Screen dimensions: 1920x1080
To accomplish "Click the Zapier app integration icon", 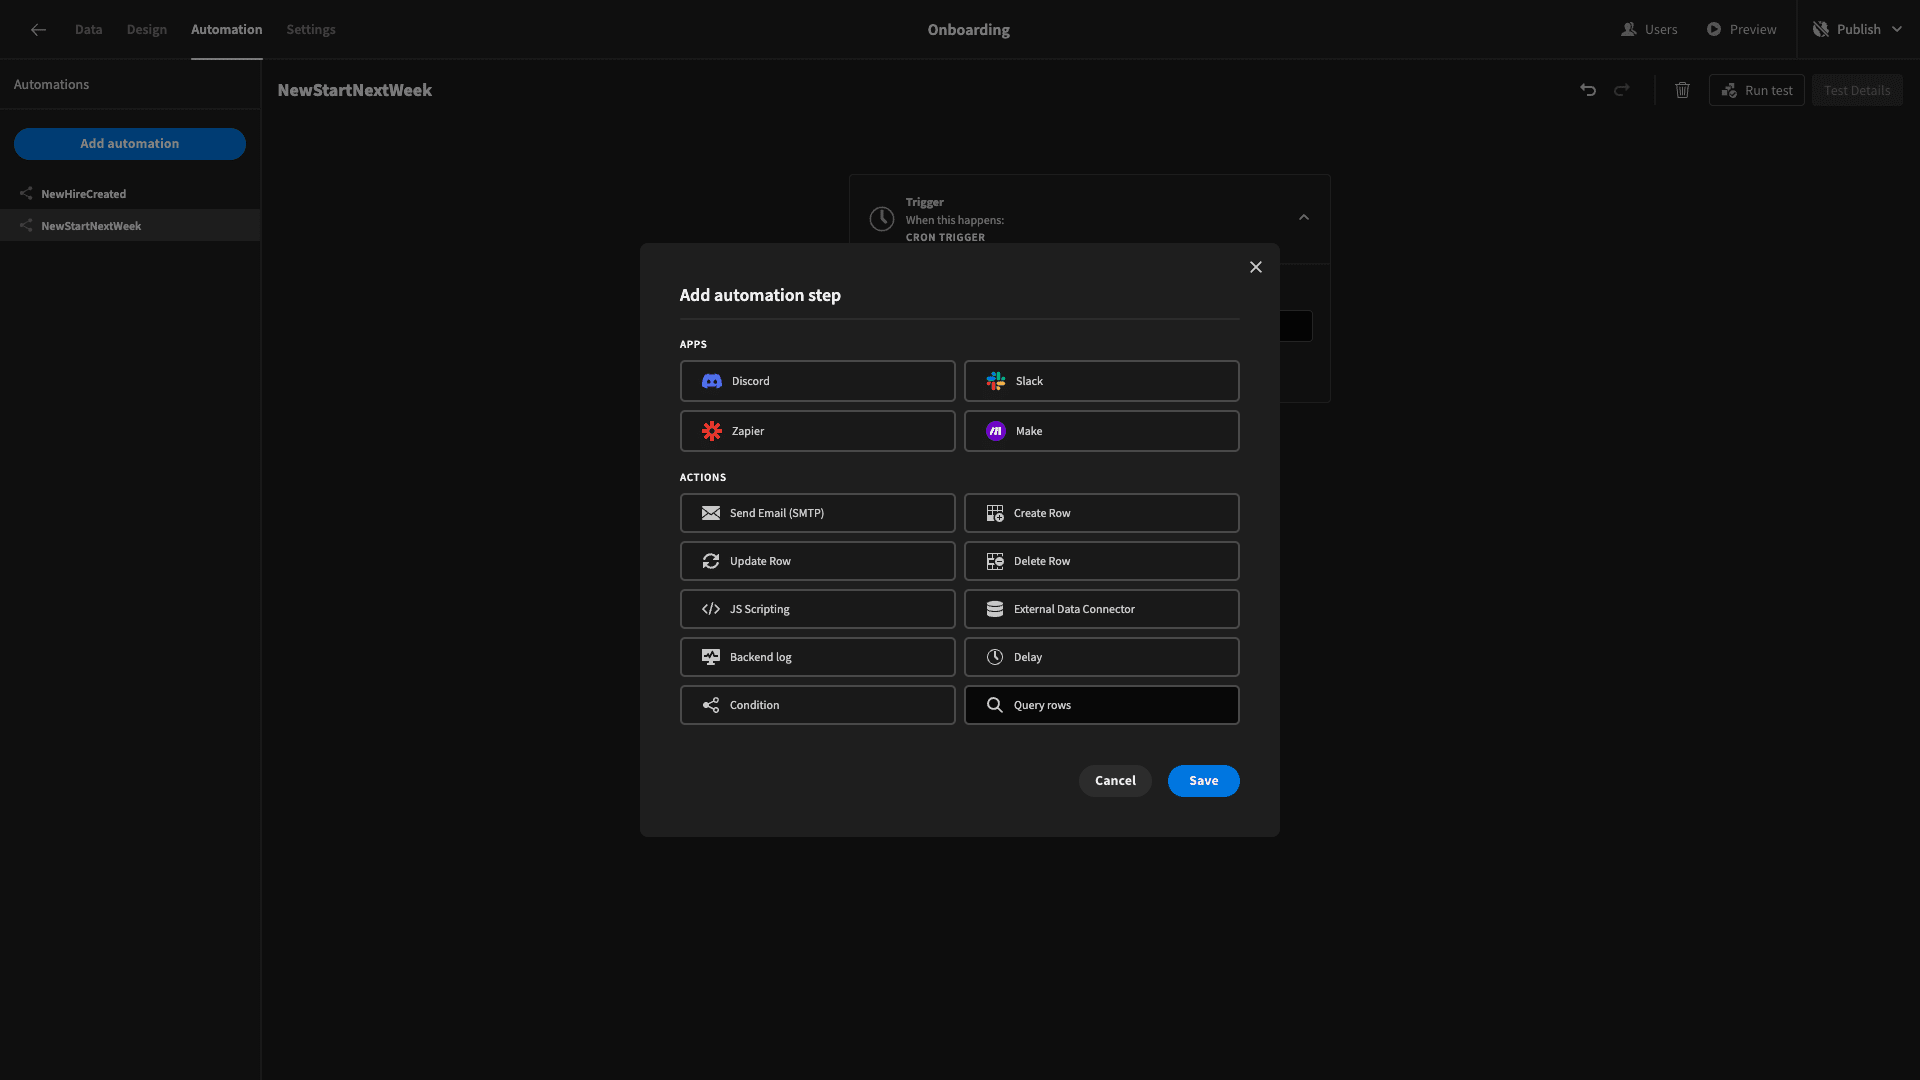I will tap(711, 430).
